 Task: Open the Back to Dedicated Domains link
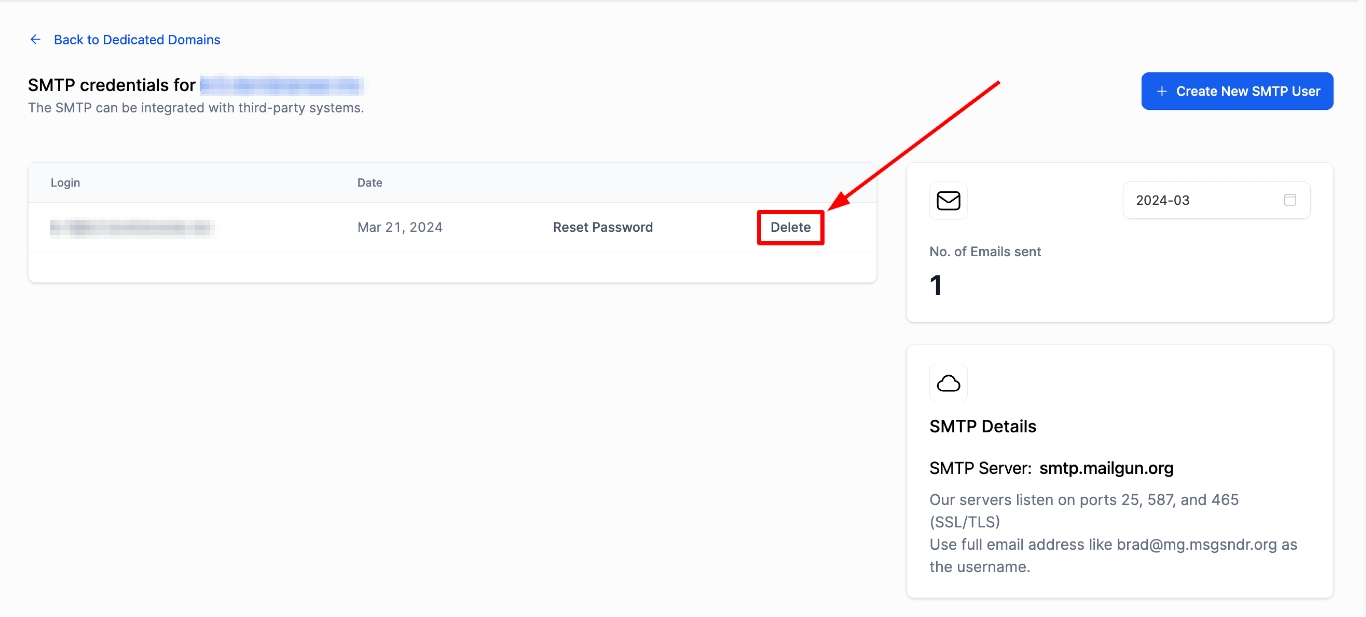pyautogui.click(x=137, y=40)
